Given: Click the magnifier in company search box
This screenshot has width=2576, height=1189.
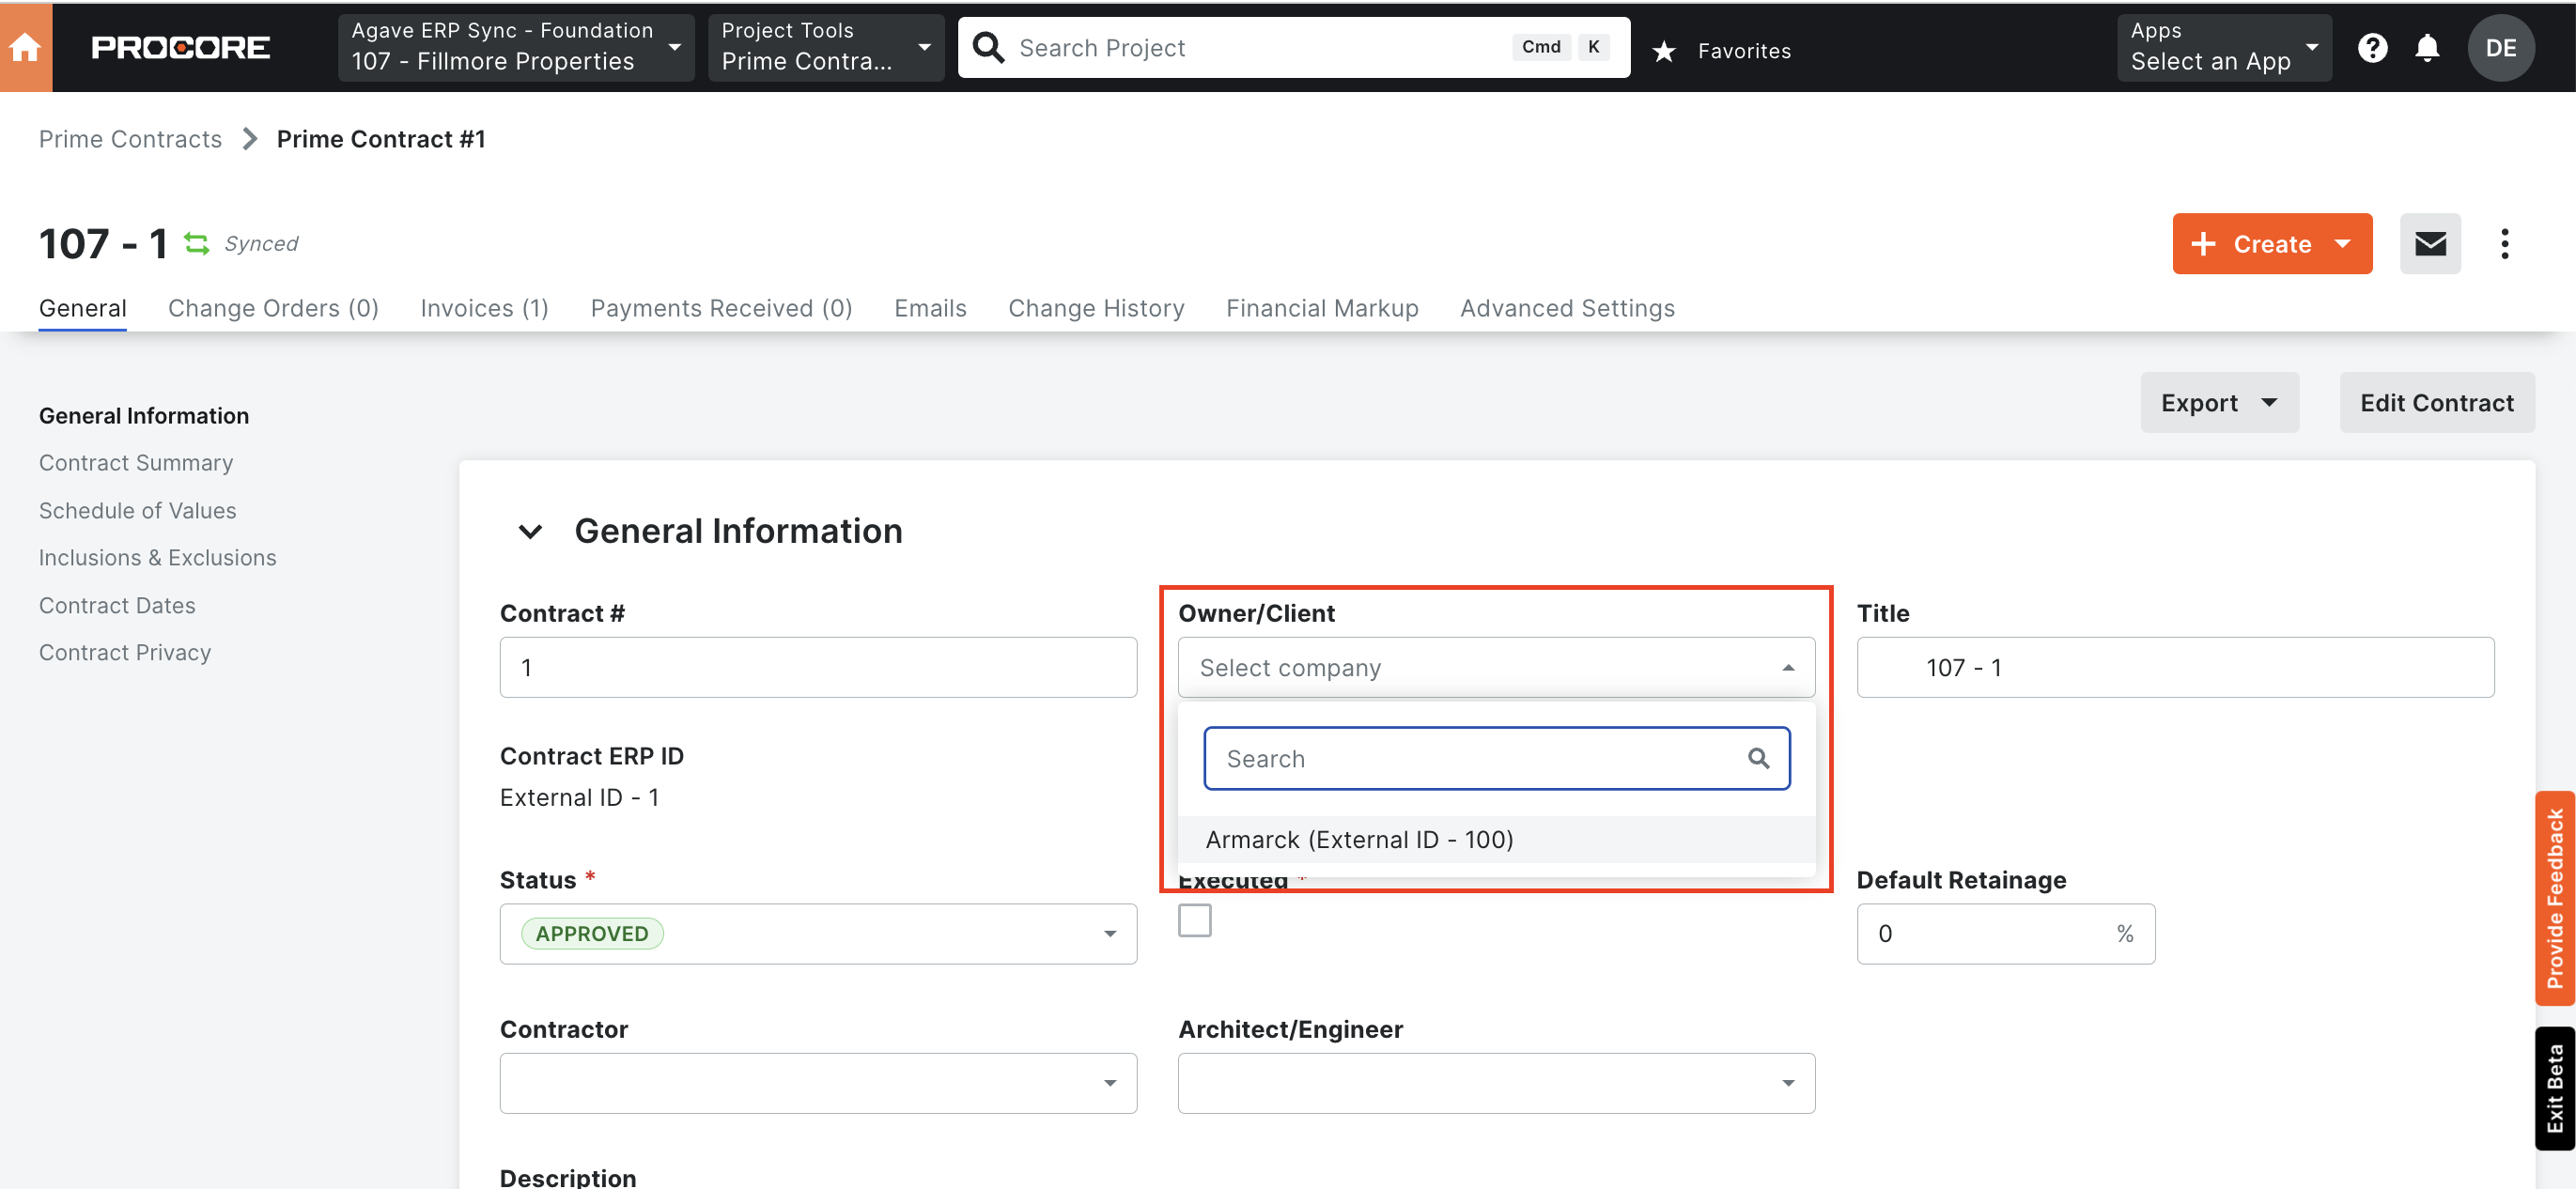Looking at the screenshot, I should (1758, 758).
